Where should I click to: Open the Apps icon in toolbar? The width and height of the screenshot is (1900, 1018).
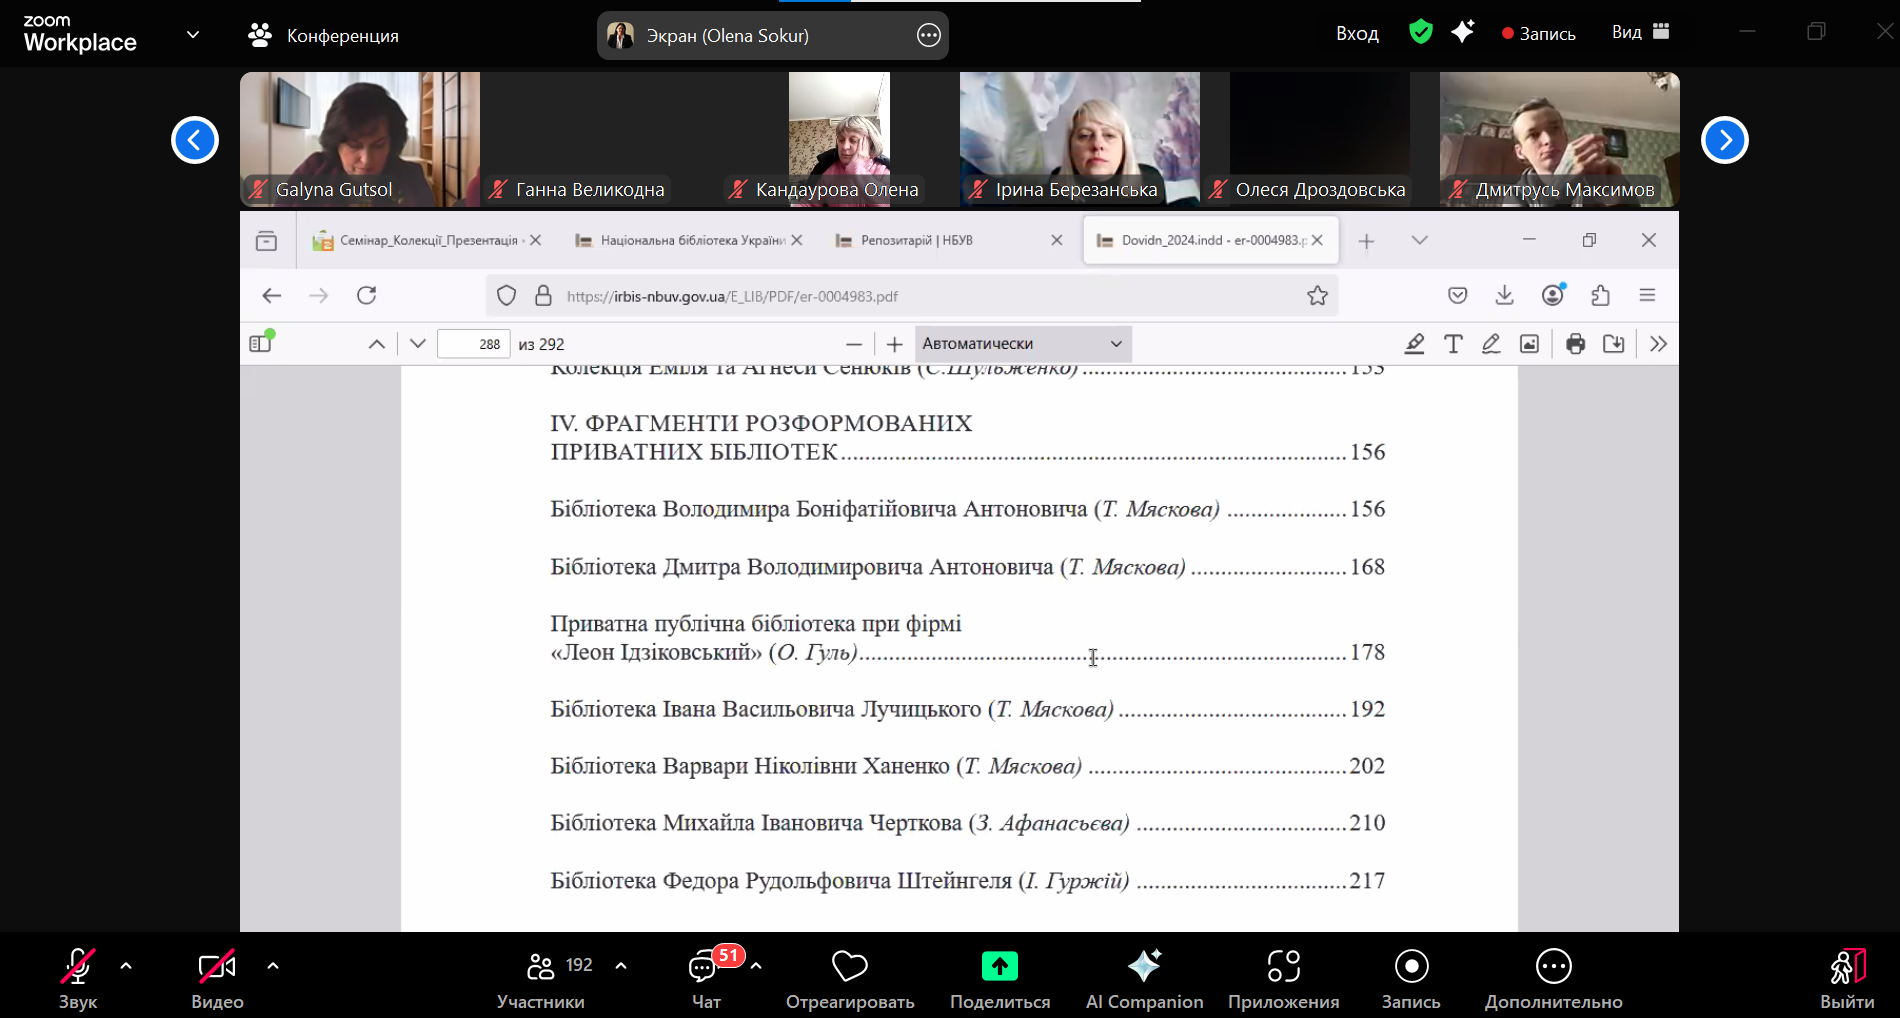[x=1283, y=966]
